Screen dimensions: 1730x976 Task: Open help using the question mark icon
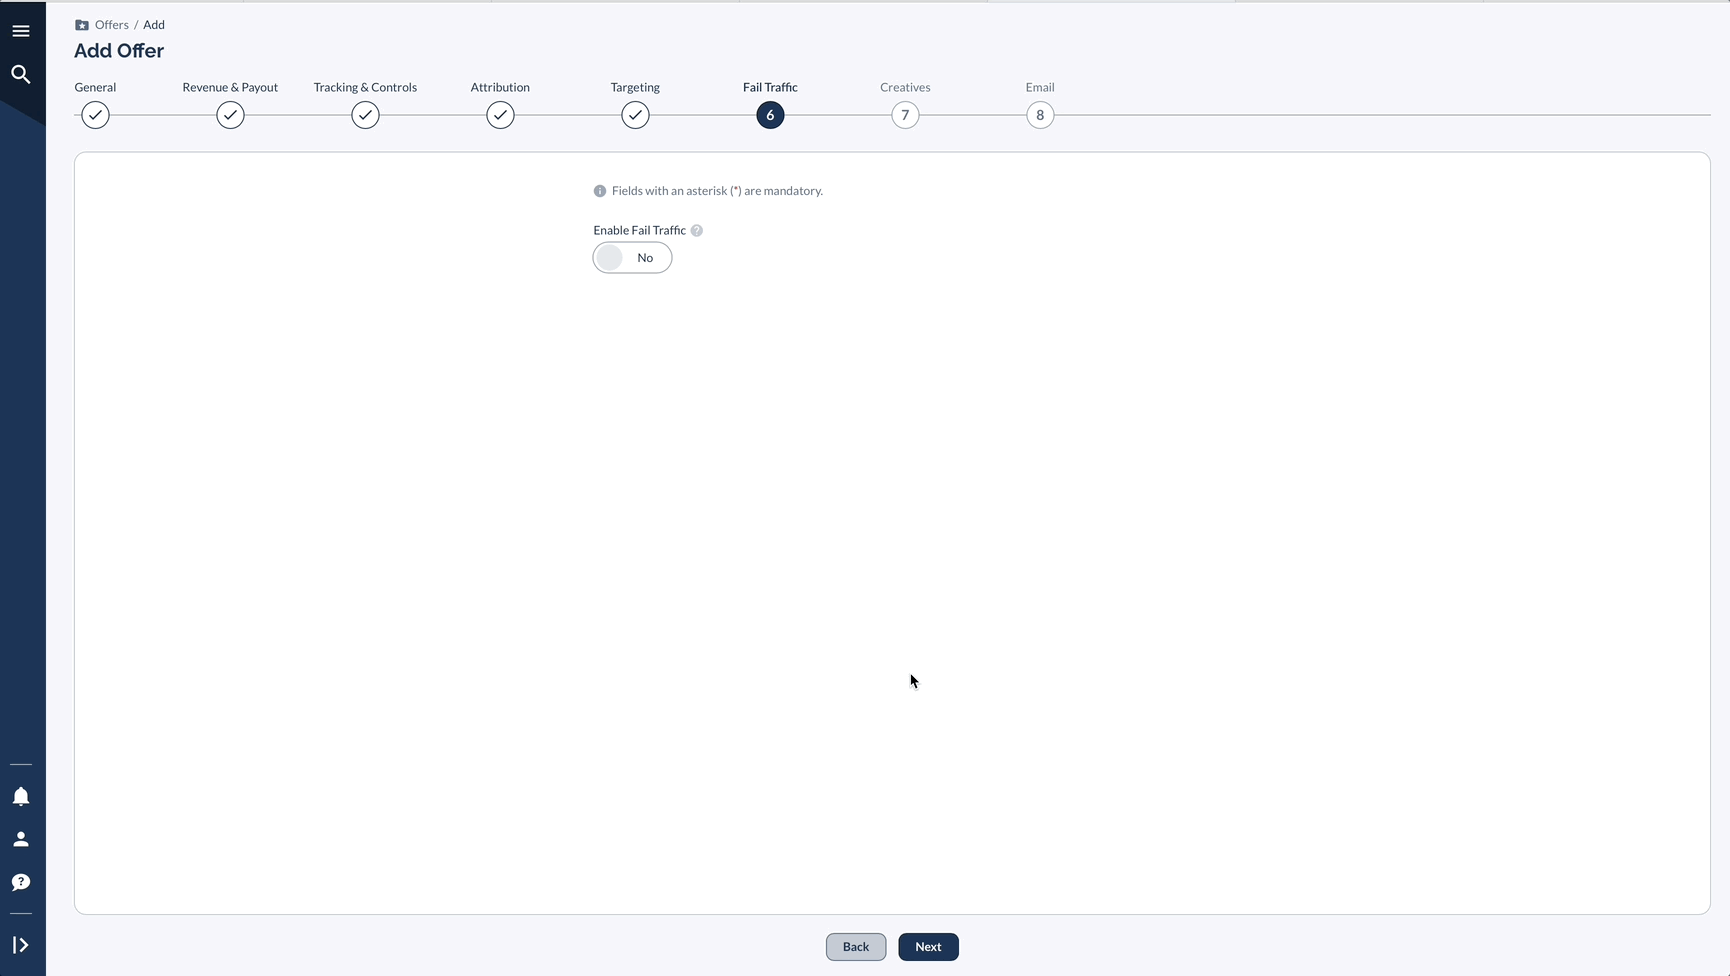[x=20, y=882]
